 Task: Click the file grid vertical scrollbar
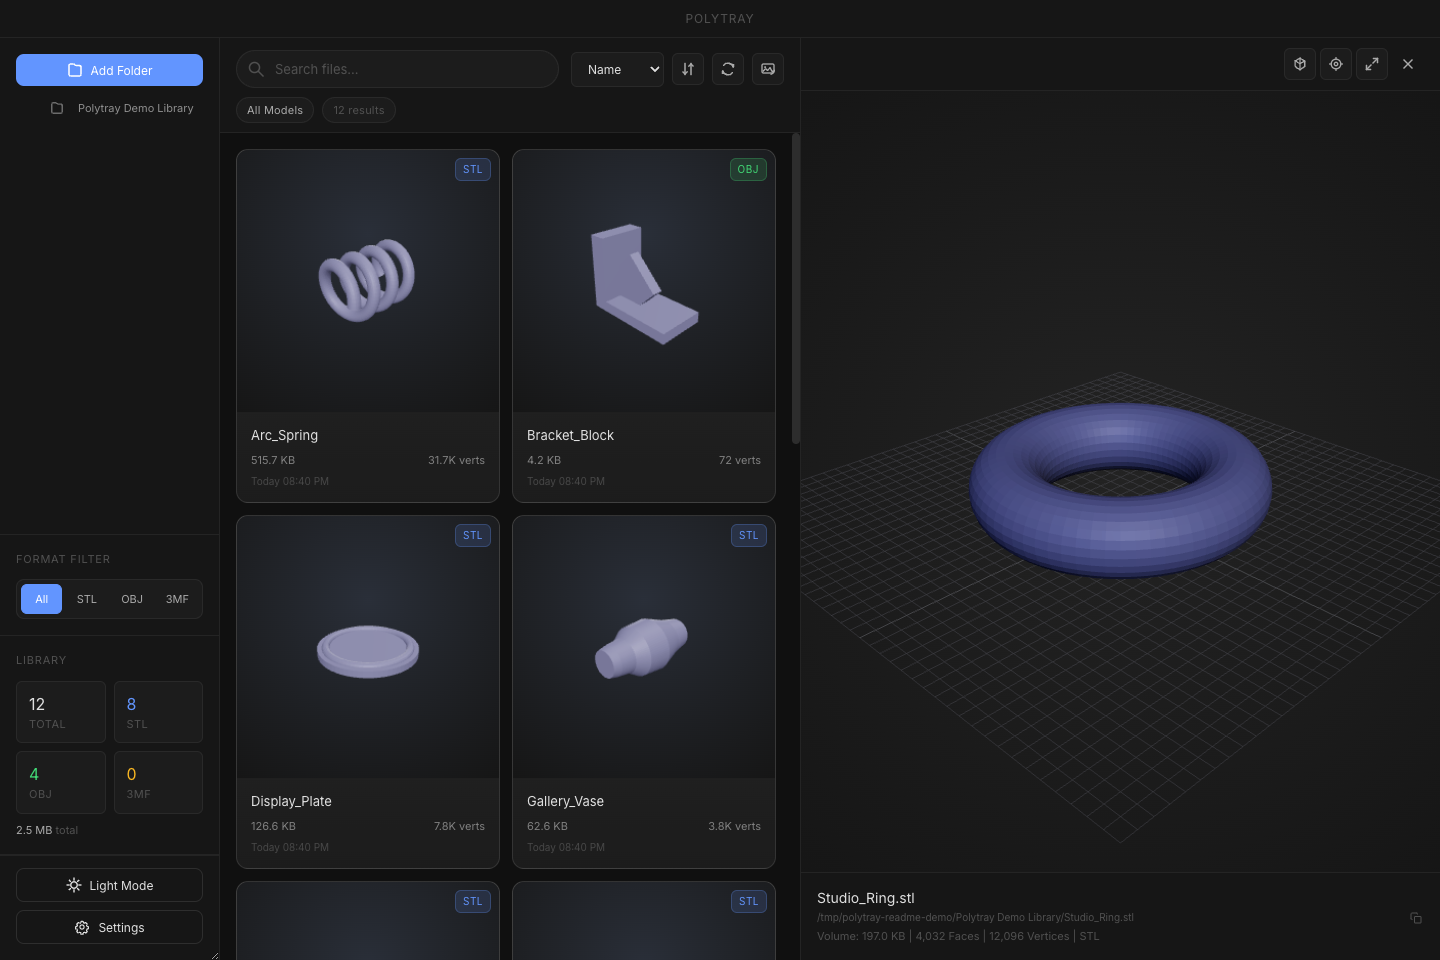tap(796, 288)
